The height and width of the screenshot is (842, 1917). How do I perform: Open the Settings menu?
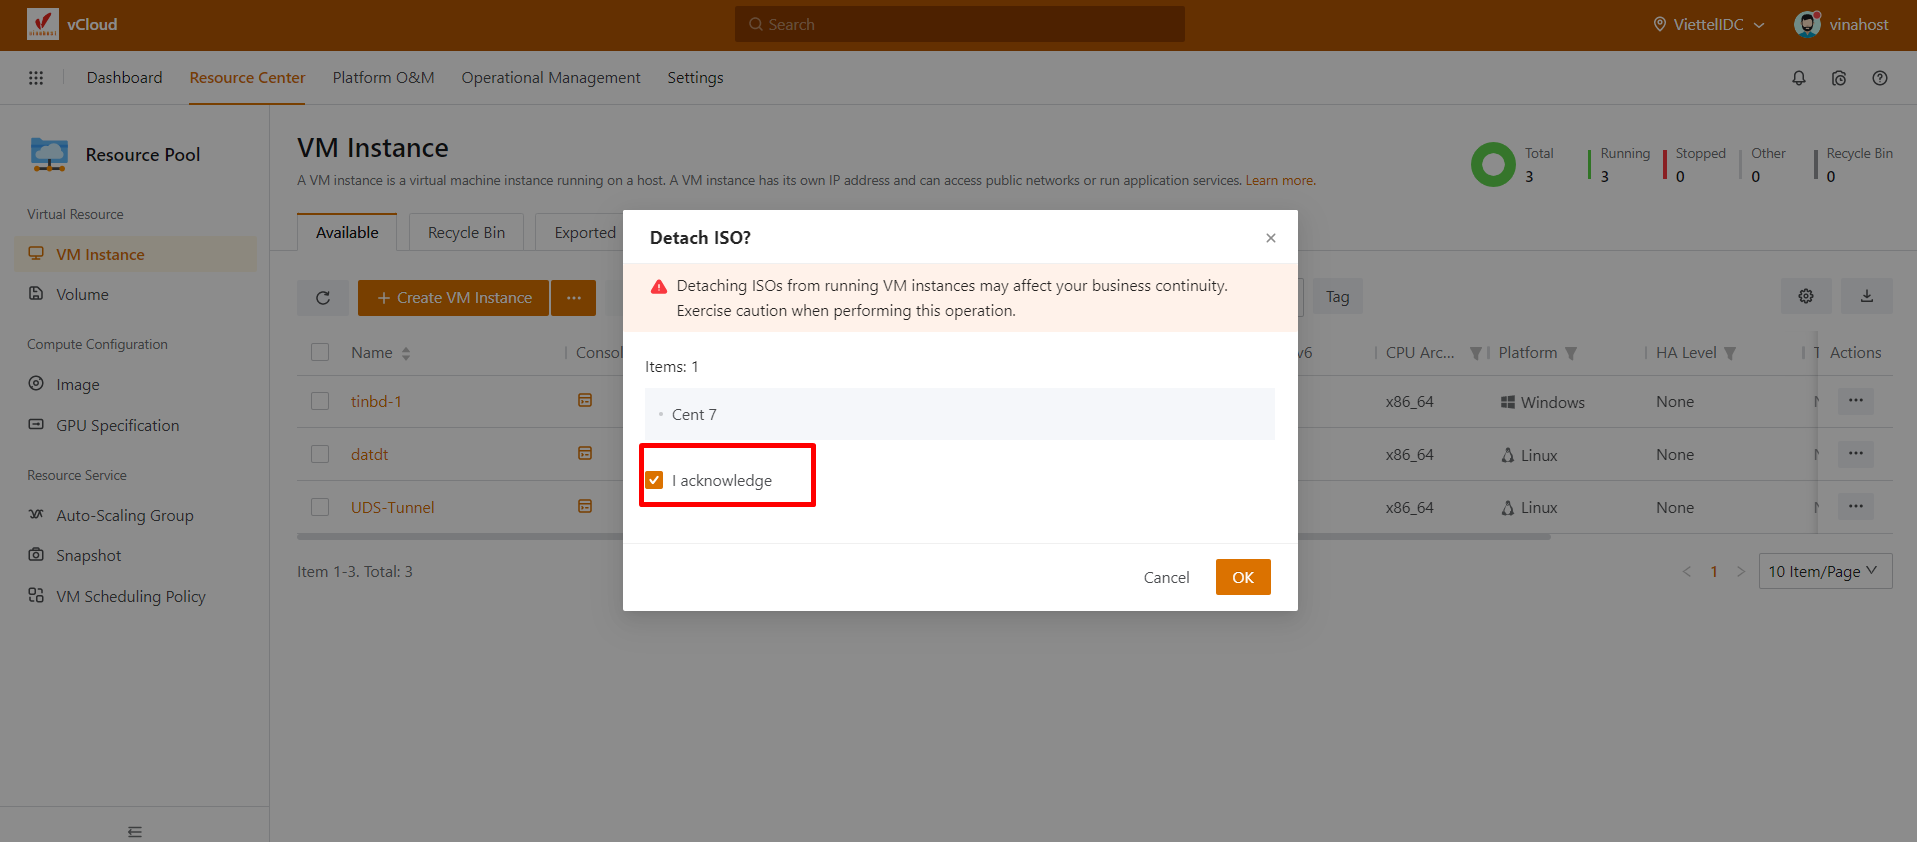tap(695, 78)
